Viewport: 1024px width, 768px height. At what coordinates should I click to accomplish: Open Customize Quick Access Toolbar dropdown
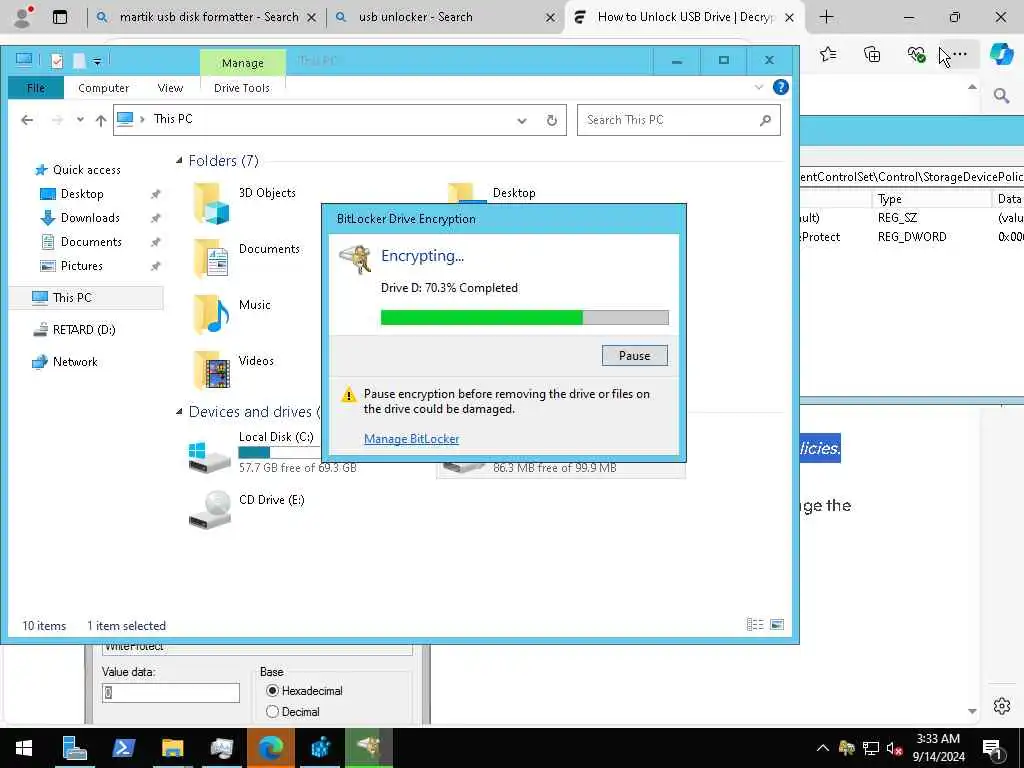tap(97, 61)
